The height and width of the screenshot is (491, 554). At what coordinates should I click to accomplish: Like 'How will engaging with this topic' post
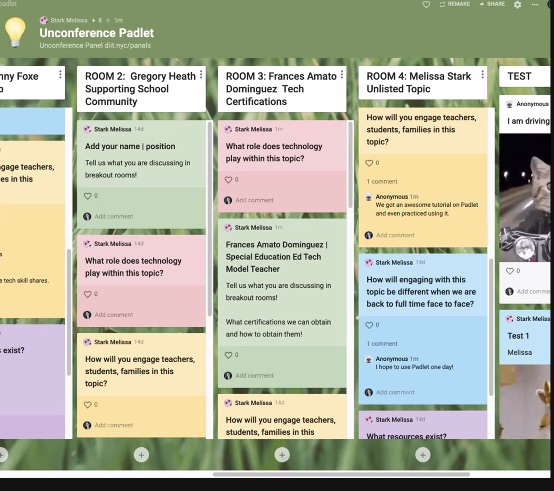369,325
